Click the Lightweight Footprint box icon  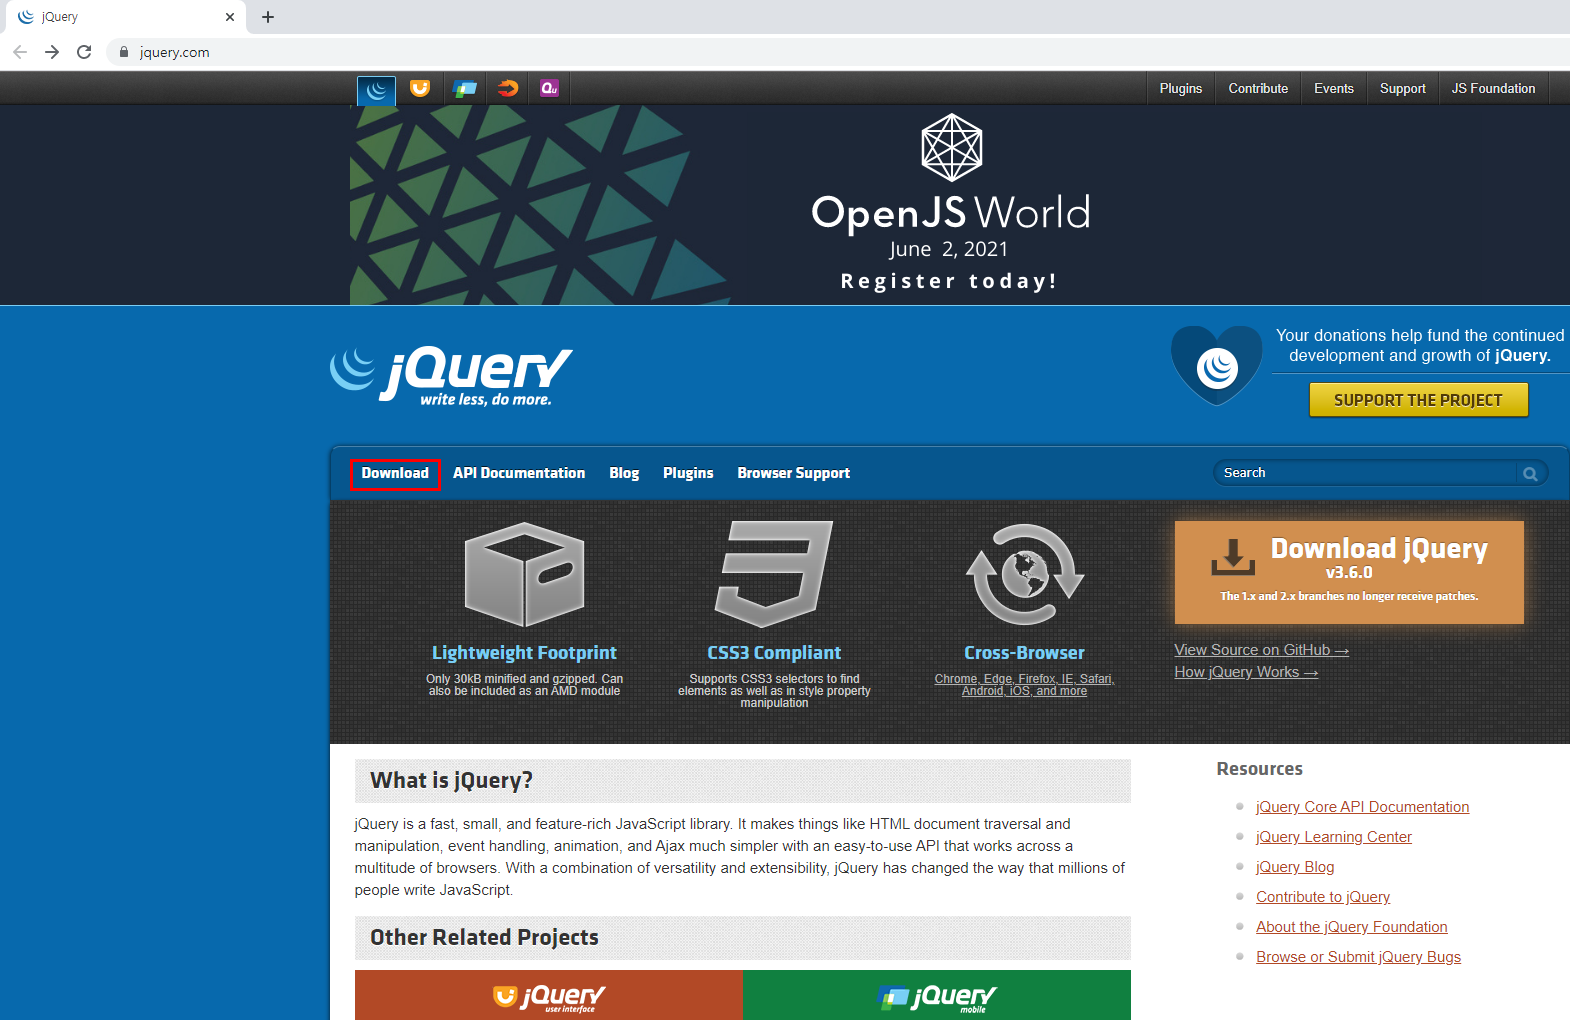524,574
